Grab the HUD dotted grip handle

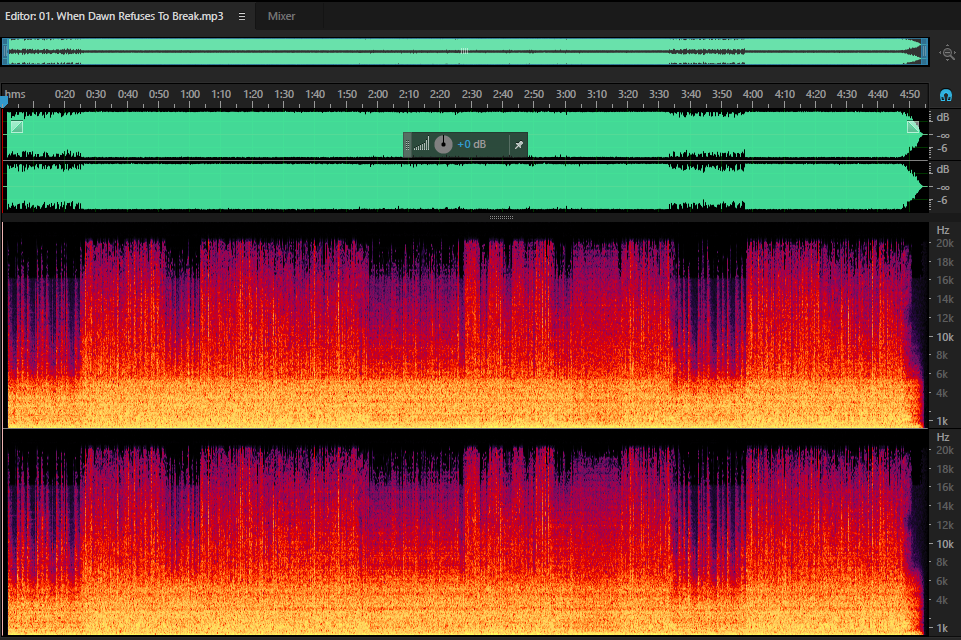(x=408, y=145)
